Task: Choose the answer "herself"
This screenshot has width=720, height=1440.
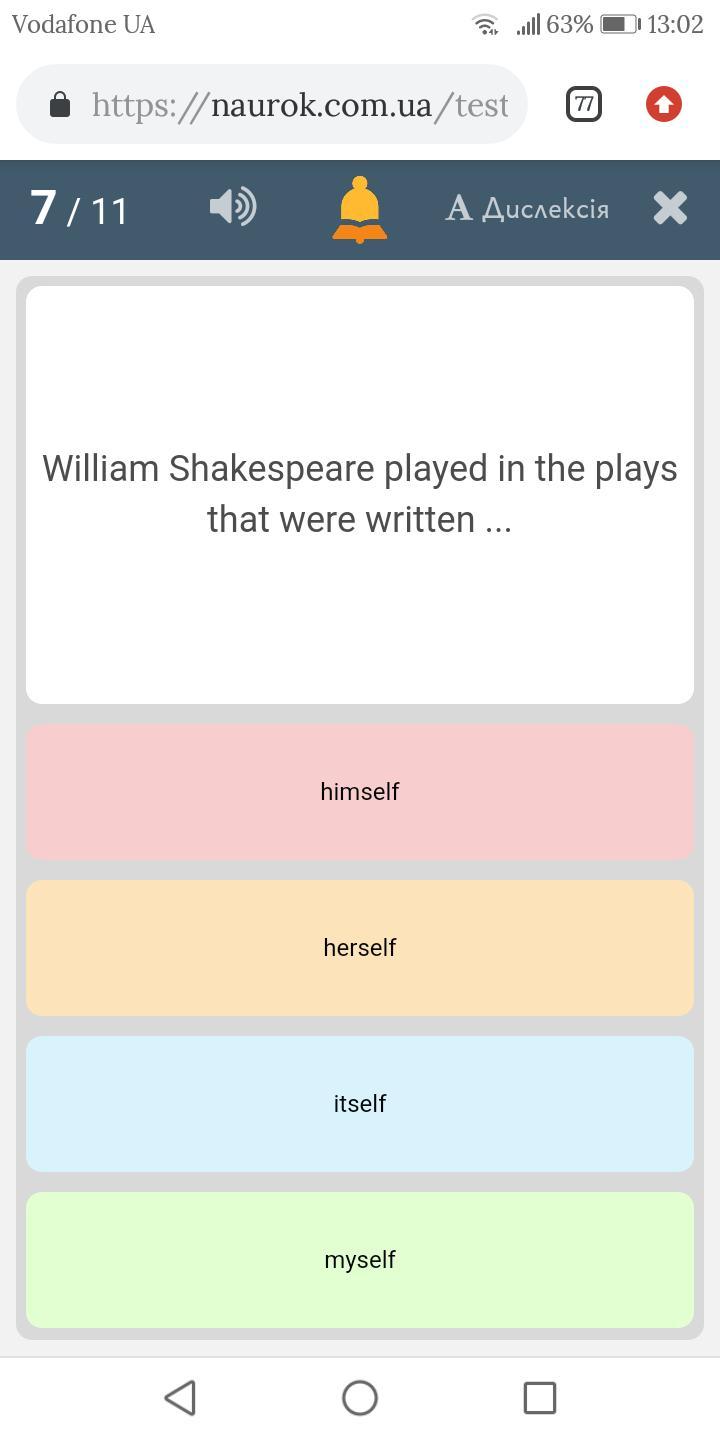Action: click(360, 948)
